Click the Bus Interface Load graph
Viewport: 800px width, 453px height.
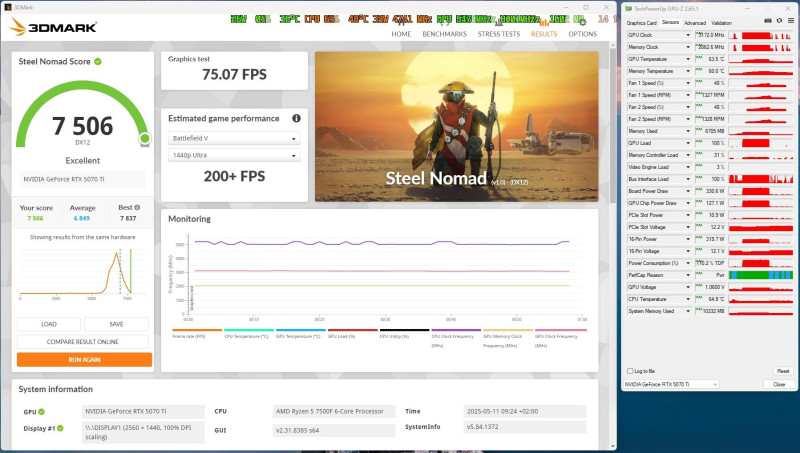[x=761, y=179]
